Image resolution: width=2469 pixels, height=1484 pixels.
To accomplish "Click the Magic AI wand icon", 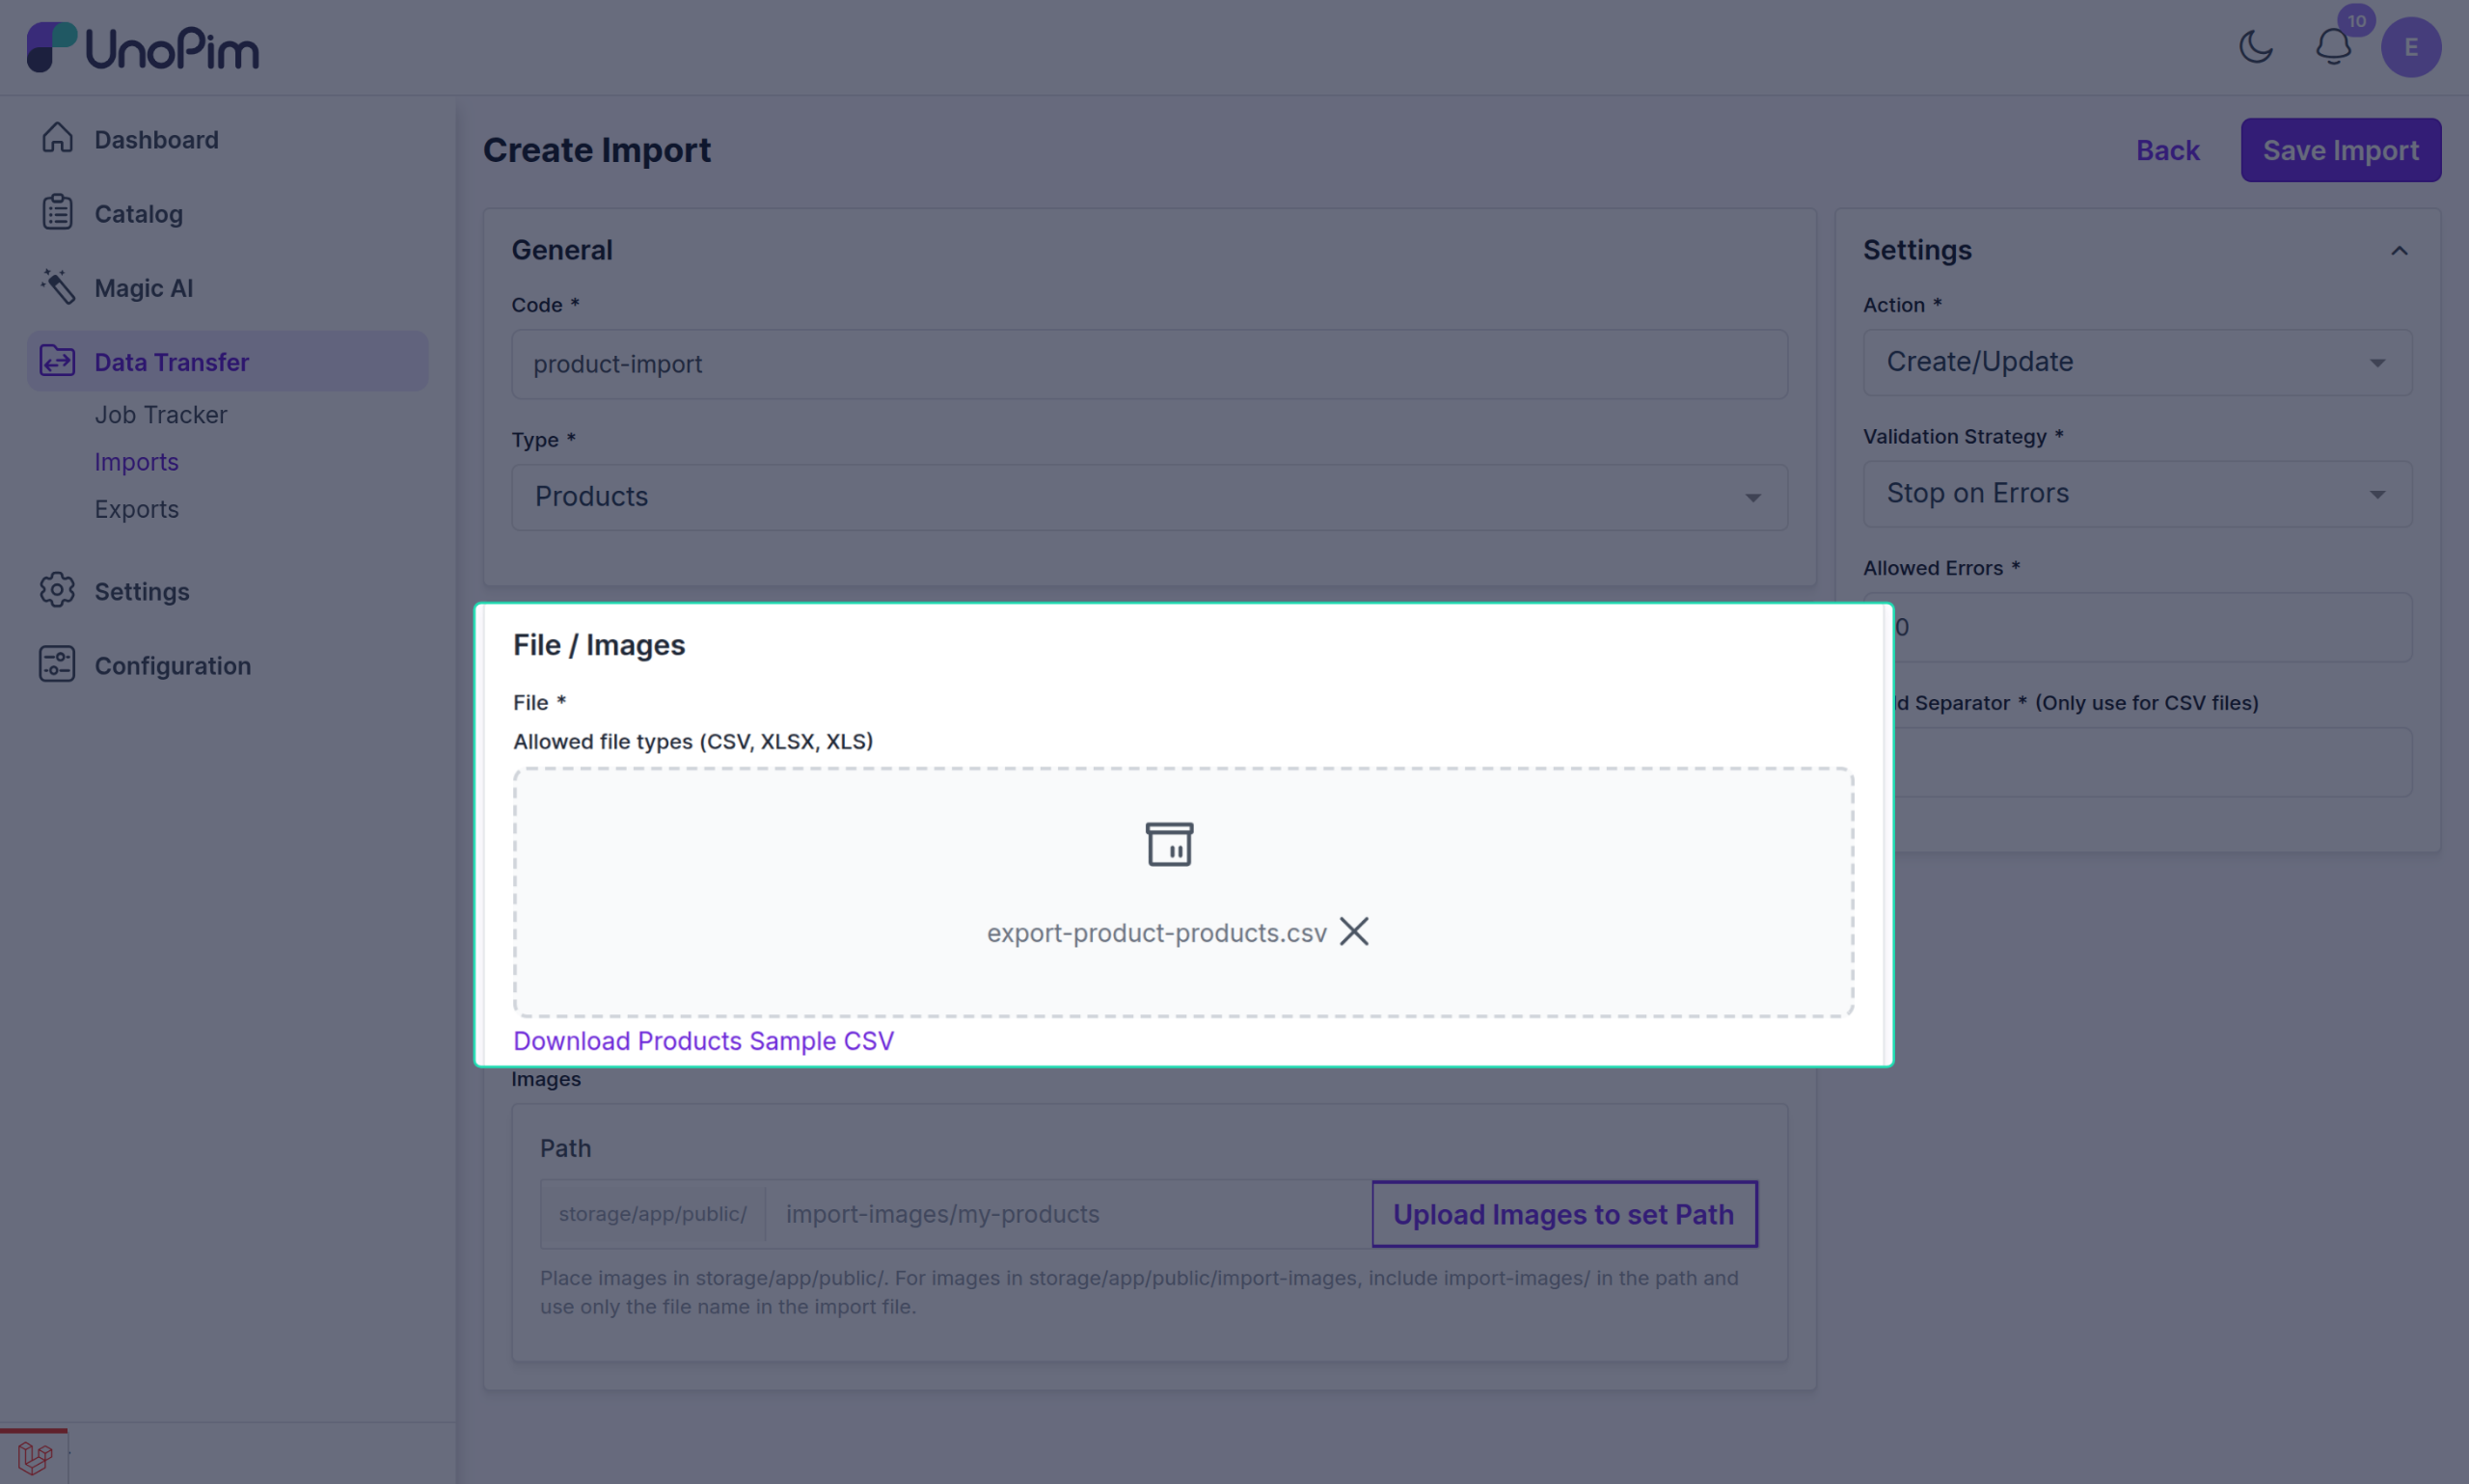I will click(x=57, y=287).
